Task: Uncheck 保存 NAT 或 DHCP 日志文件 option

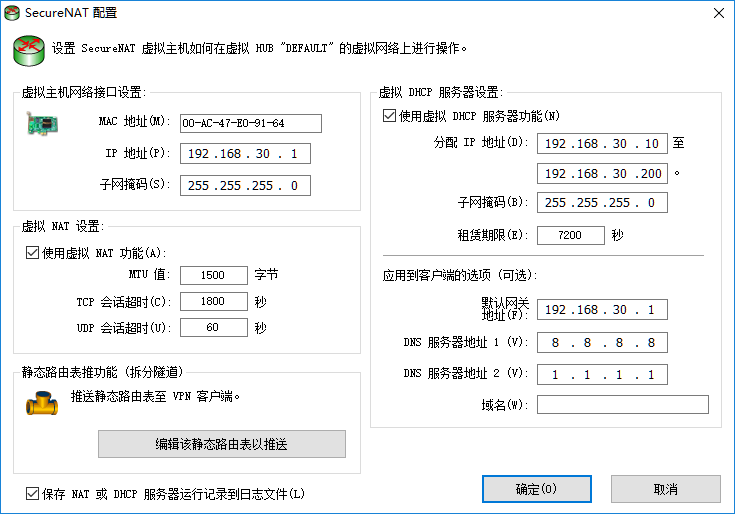Action: [x=32, y=494]
